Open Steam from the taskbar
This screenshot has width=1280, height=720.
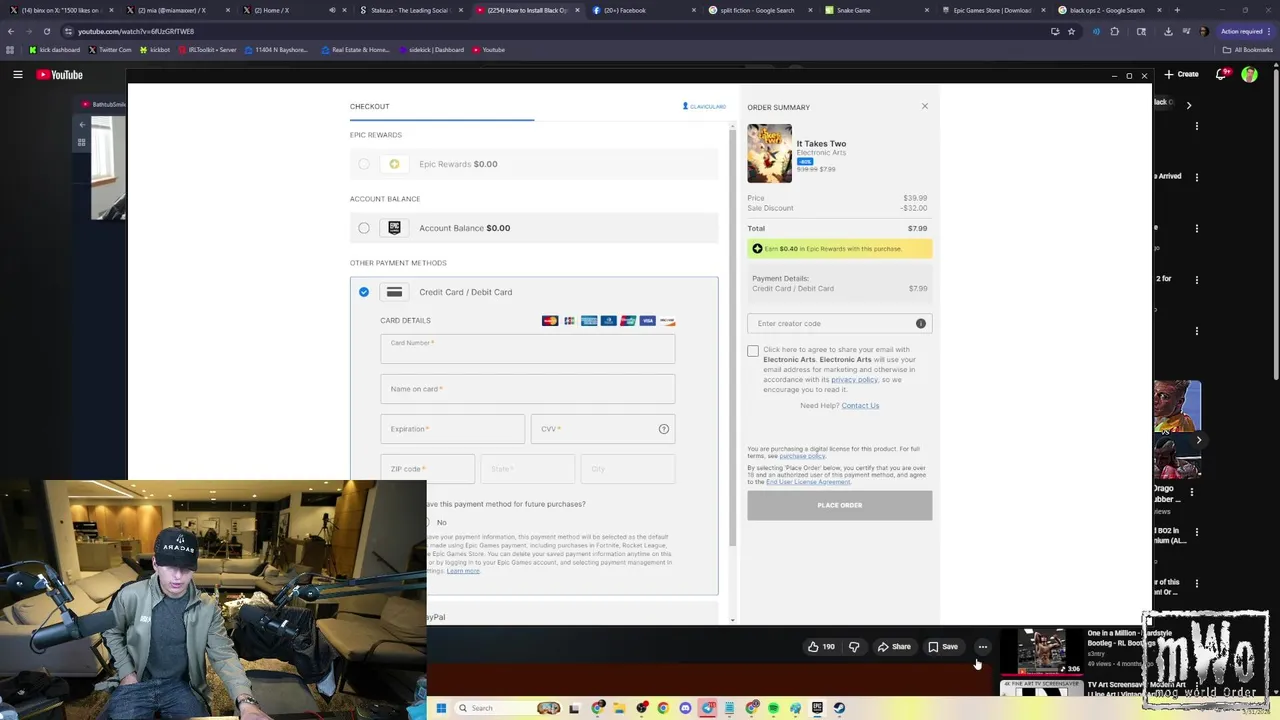tap(839, 708)
